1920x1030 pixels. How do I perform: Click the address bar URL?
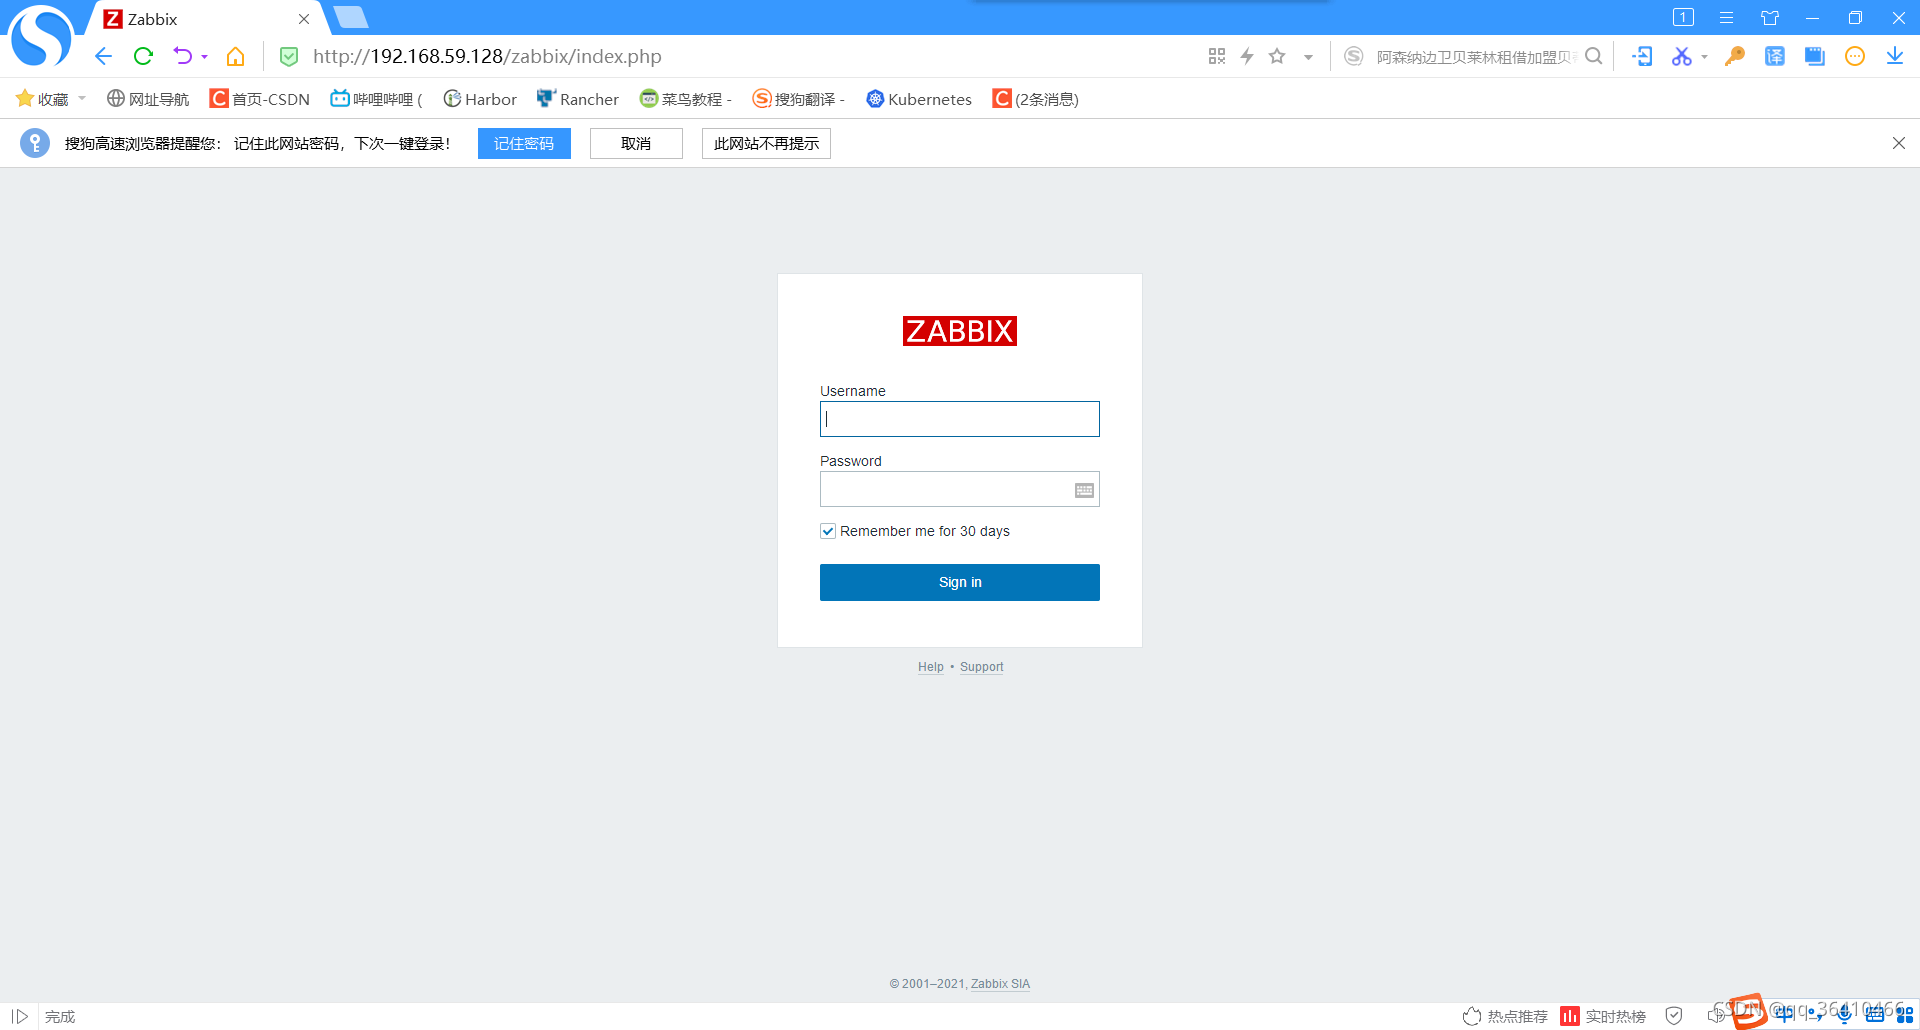pos(487,56)
